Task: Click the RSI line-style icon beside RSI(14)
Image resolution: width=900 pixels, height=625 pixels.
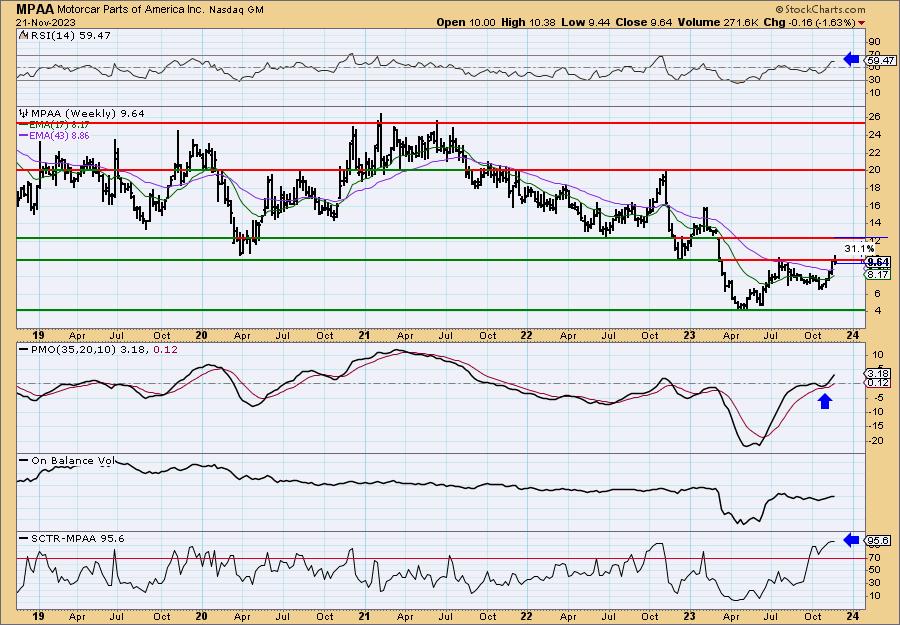Action: (23, 35)
